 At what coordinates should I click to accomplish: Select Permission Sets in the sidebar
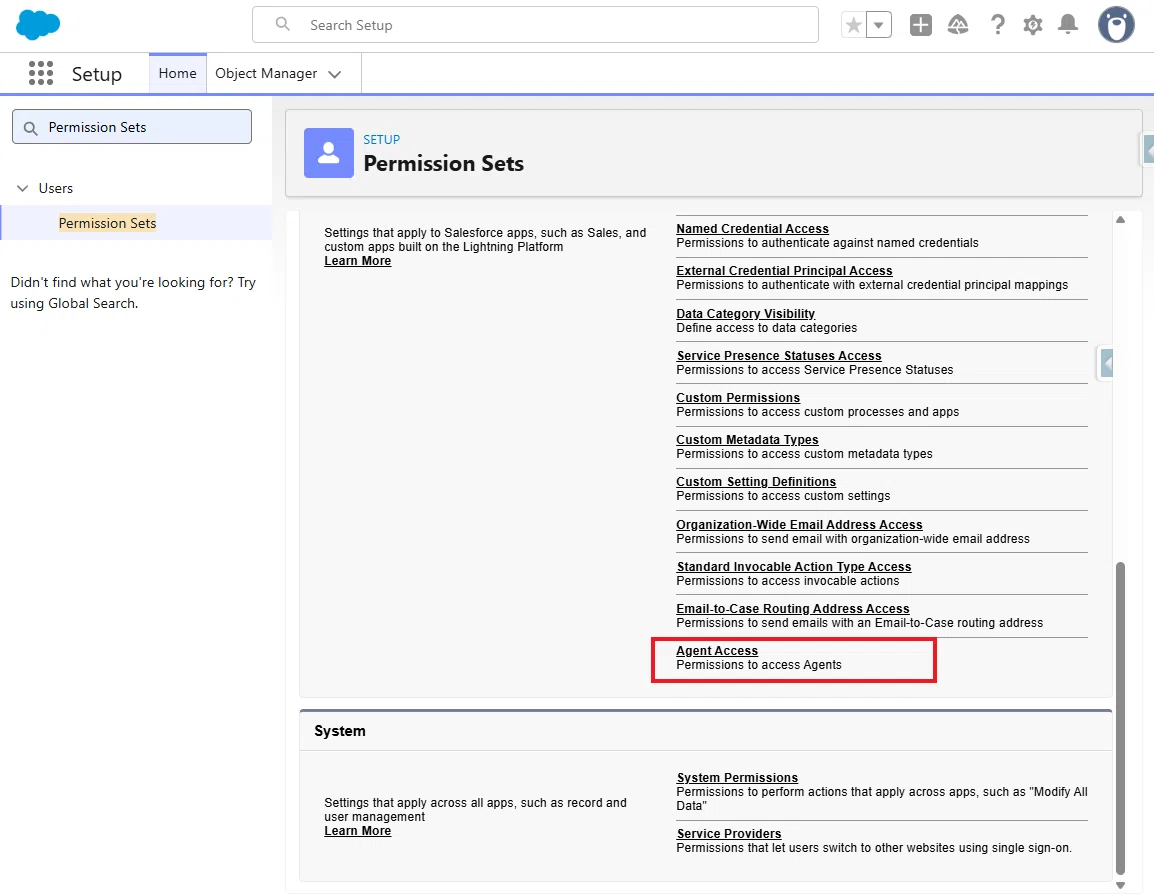pyautogui.click(x=107, y=223)
